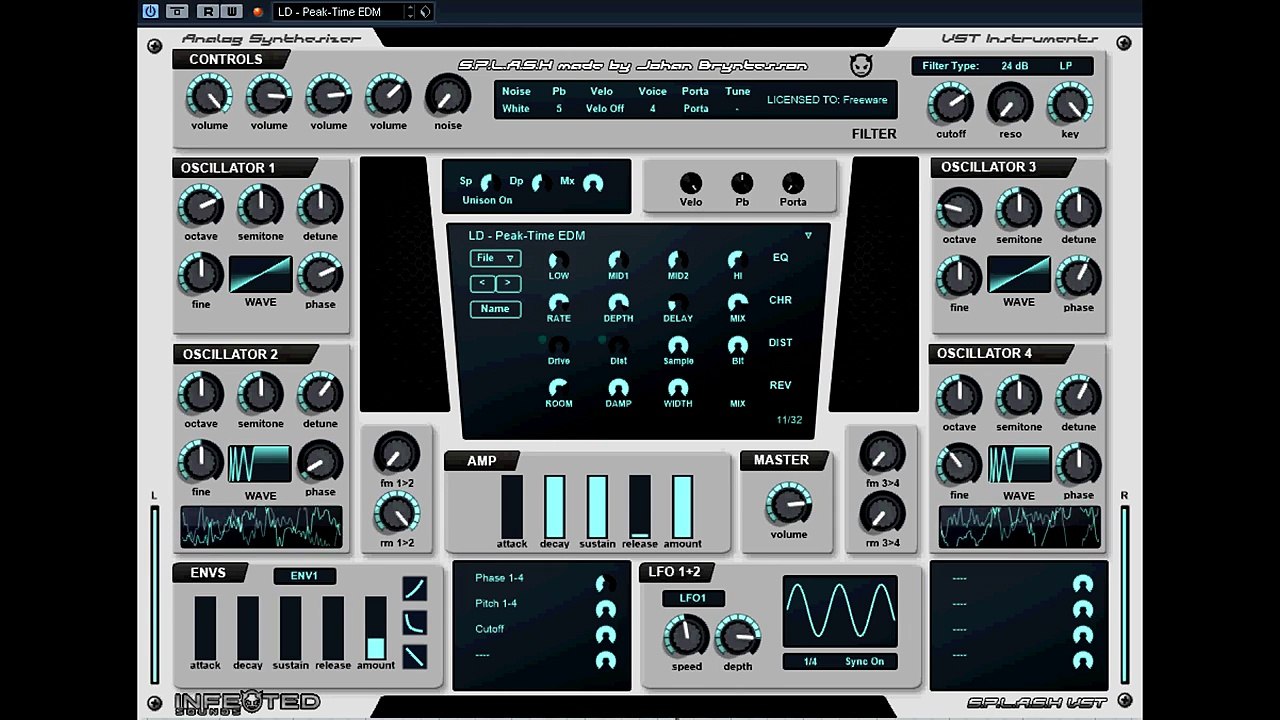Enable Read automation R button
The image size is (1280, 720).
coord(208,11)
